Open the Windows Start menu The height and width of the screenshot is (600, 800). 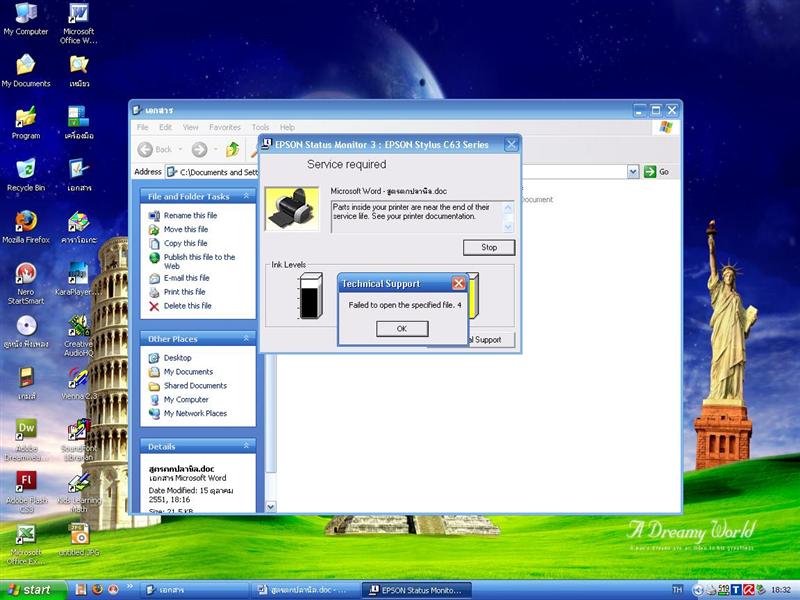click(x=33, y=590)
